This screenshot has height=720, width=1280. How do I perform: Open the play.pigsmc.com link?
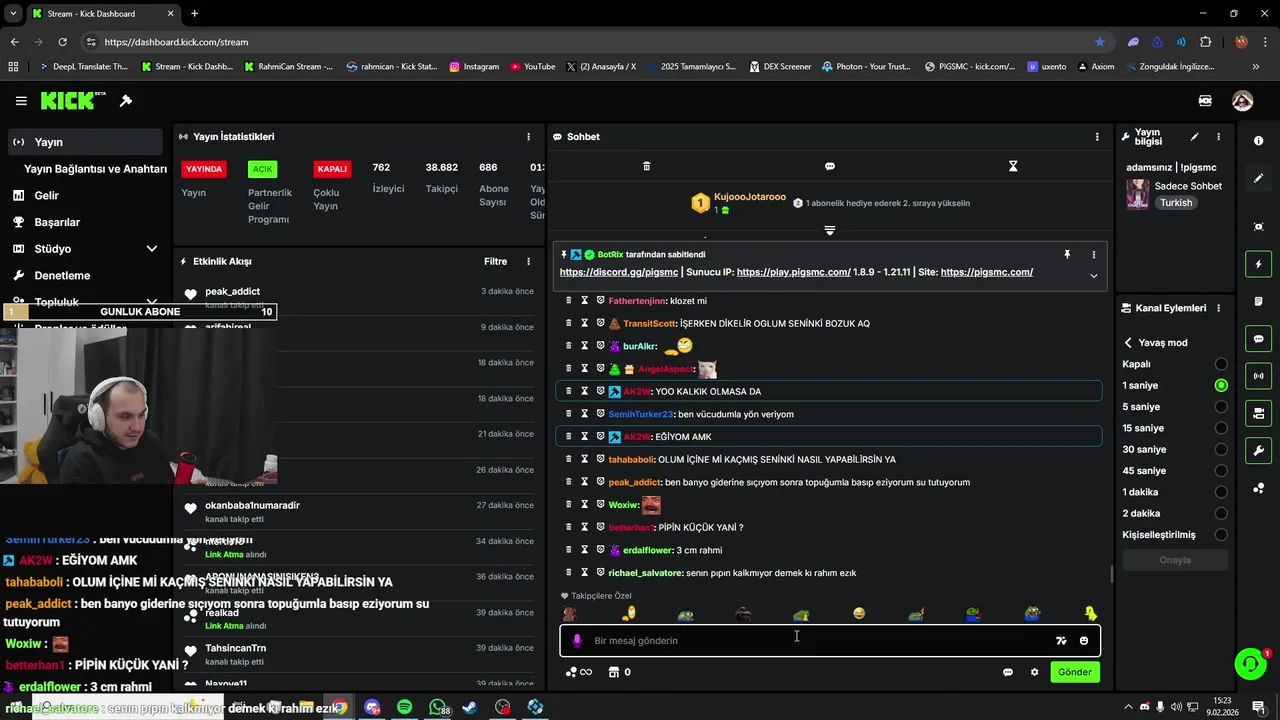click(x=793, y=272)
